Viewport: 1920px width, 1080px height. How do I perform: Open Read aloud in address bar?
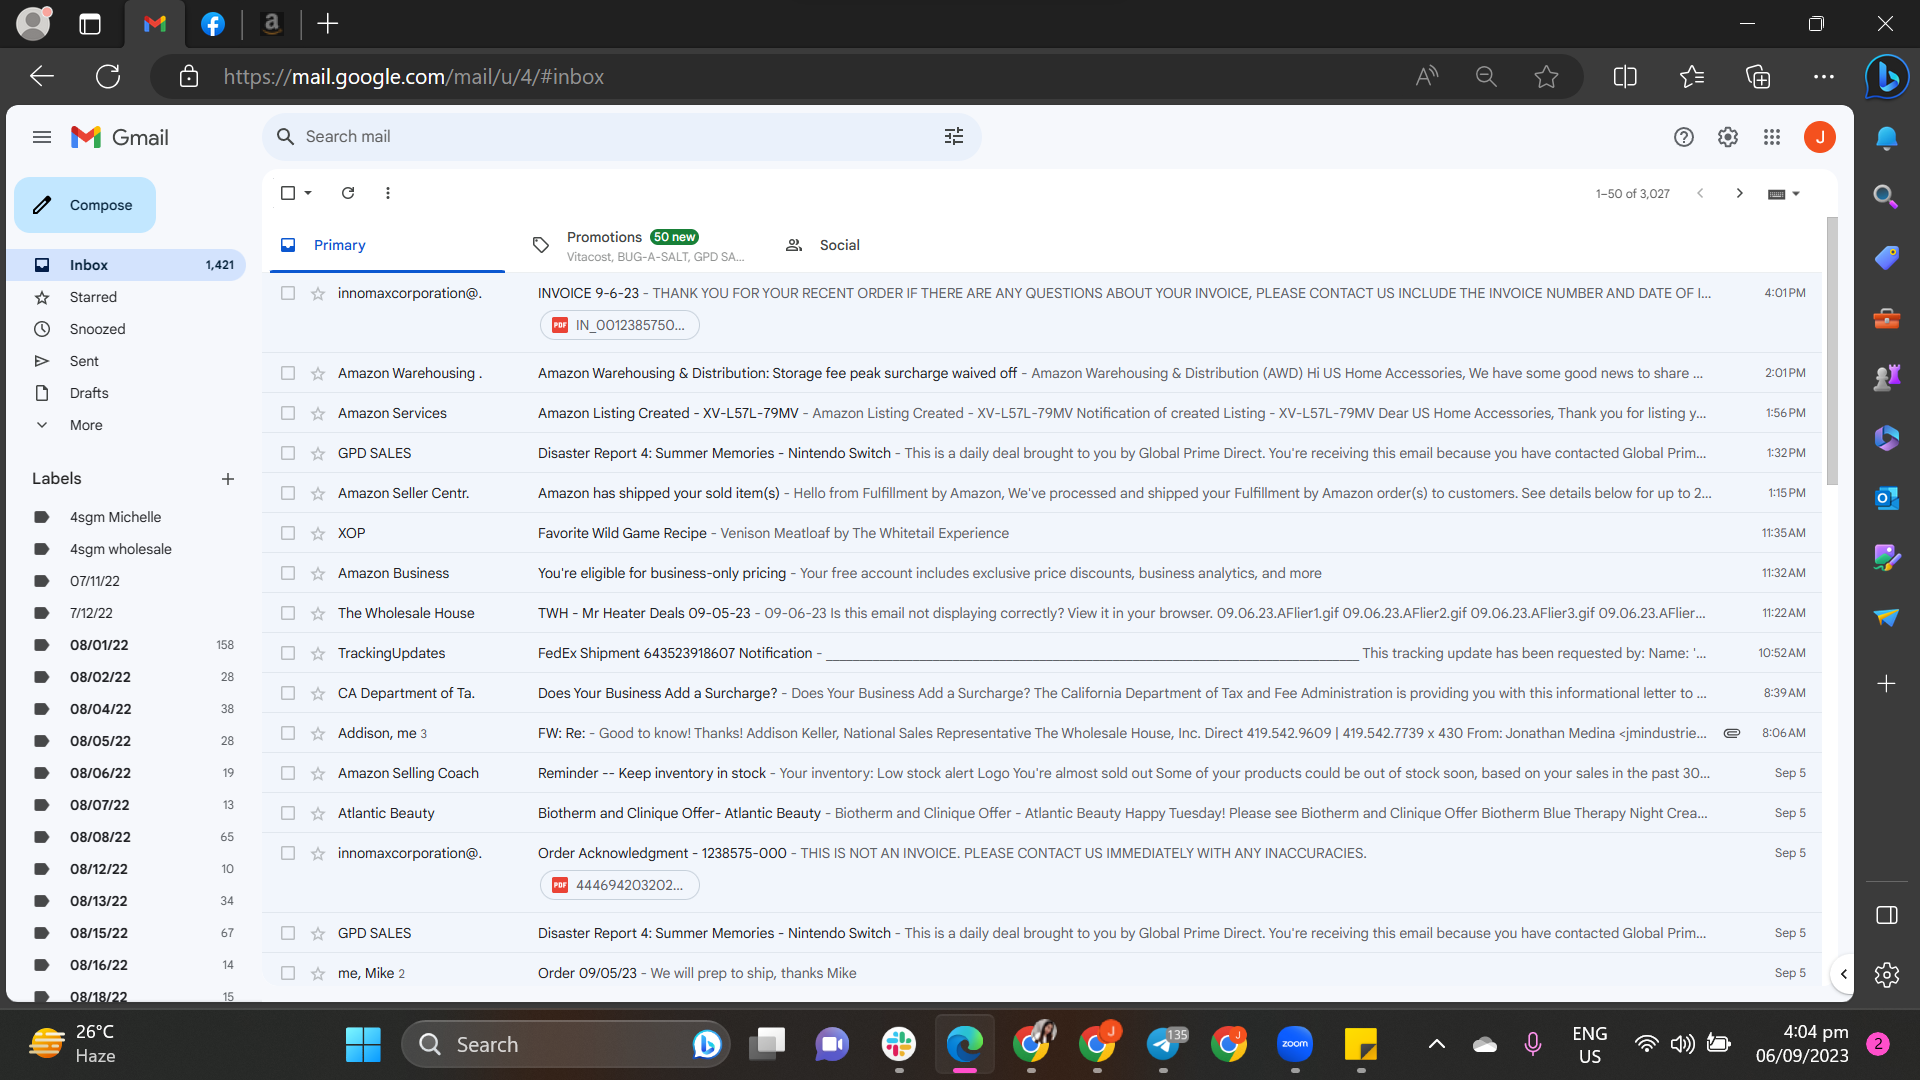pos(1427,76)
